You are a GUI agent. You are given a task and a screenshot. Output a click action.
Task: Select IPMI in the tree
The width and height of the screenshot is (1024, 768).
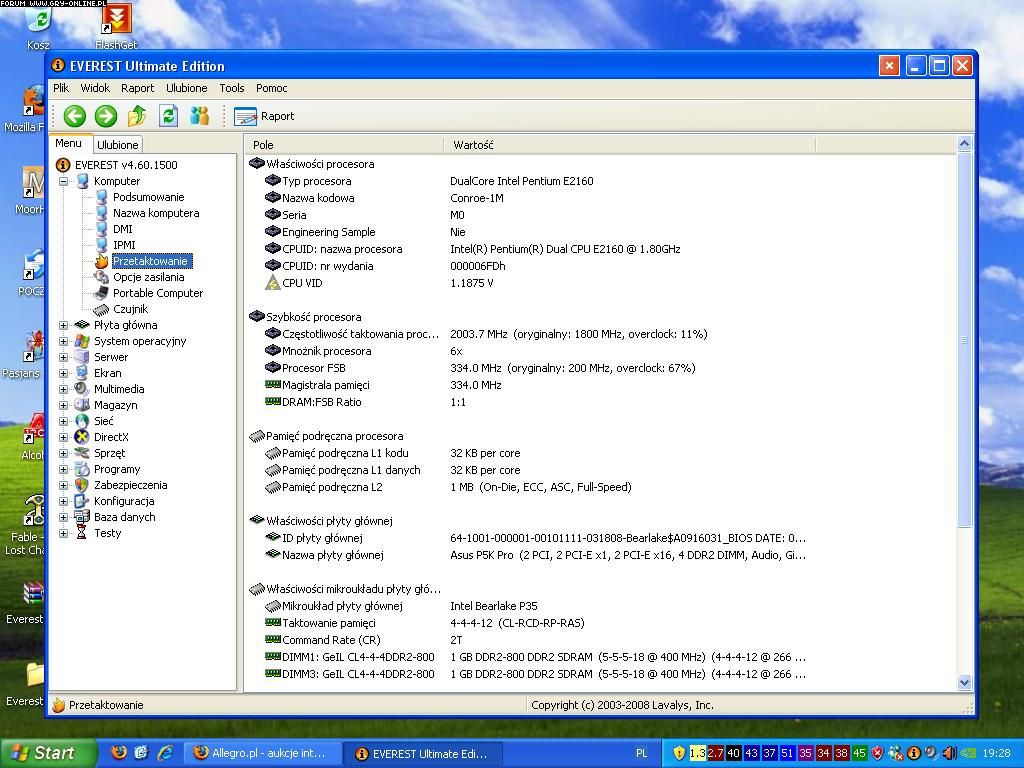(124, 246)
